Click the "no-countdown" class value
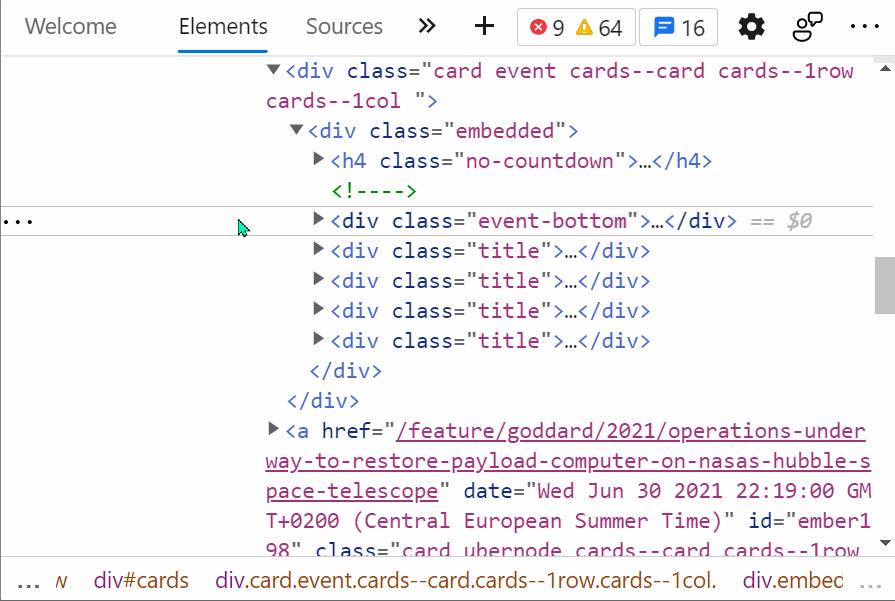This screenshot has width=895, height=601. point(540,162)
